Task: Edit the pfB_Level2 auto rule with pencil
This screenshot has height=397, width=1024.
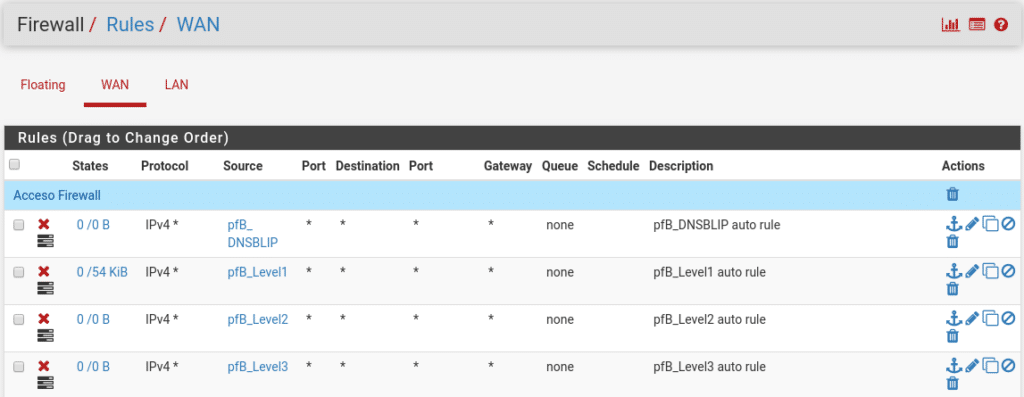Action: click(x=972, y=319)
